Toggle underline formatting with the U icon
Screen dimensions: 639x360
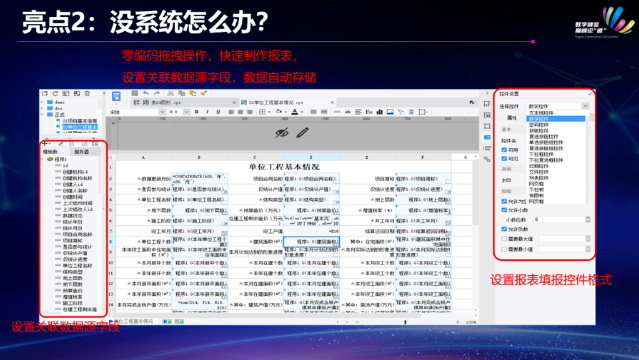[x=218, y=112]
